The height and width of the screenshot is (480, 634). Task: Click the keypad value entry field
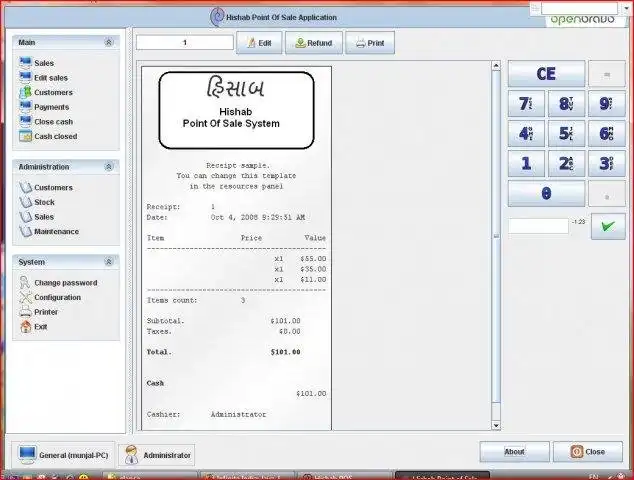click(x=538, y=226)
